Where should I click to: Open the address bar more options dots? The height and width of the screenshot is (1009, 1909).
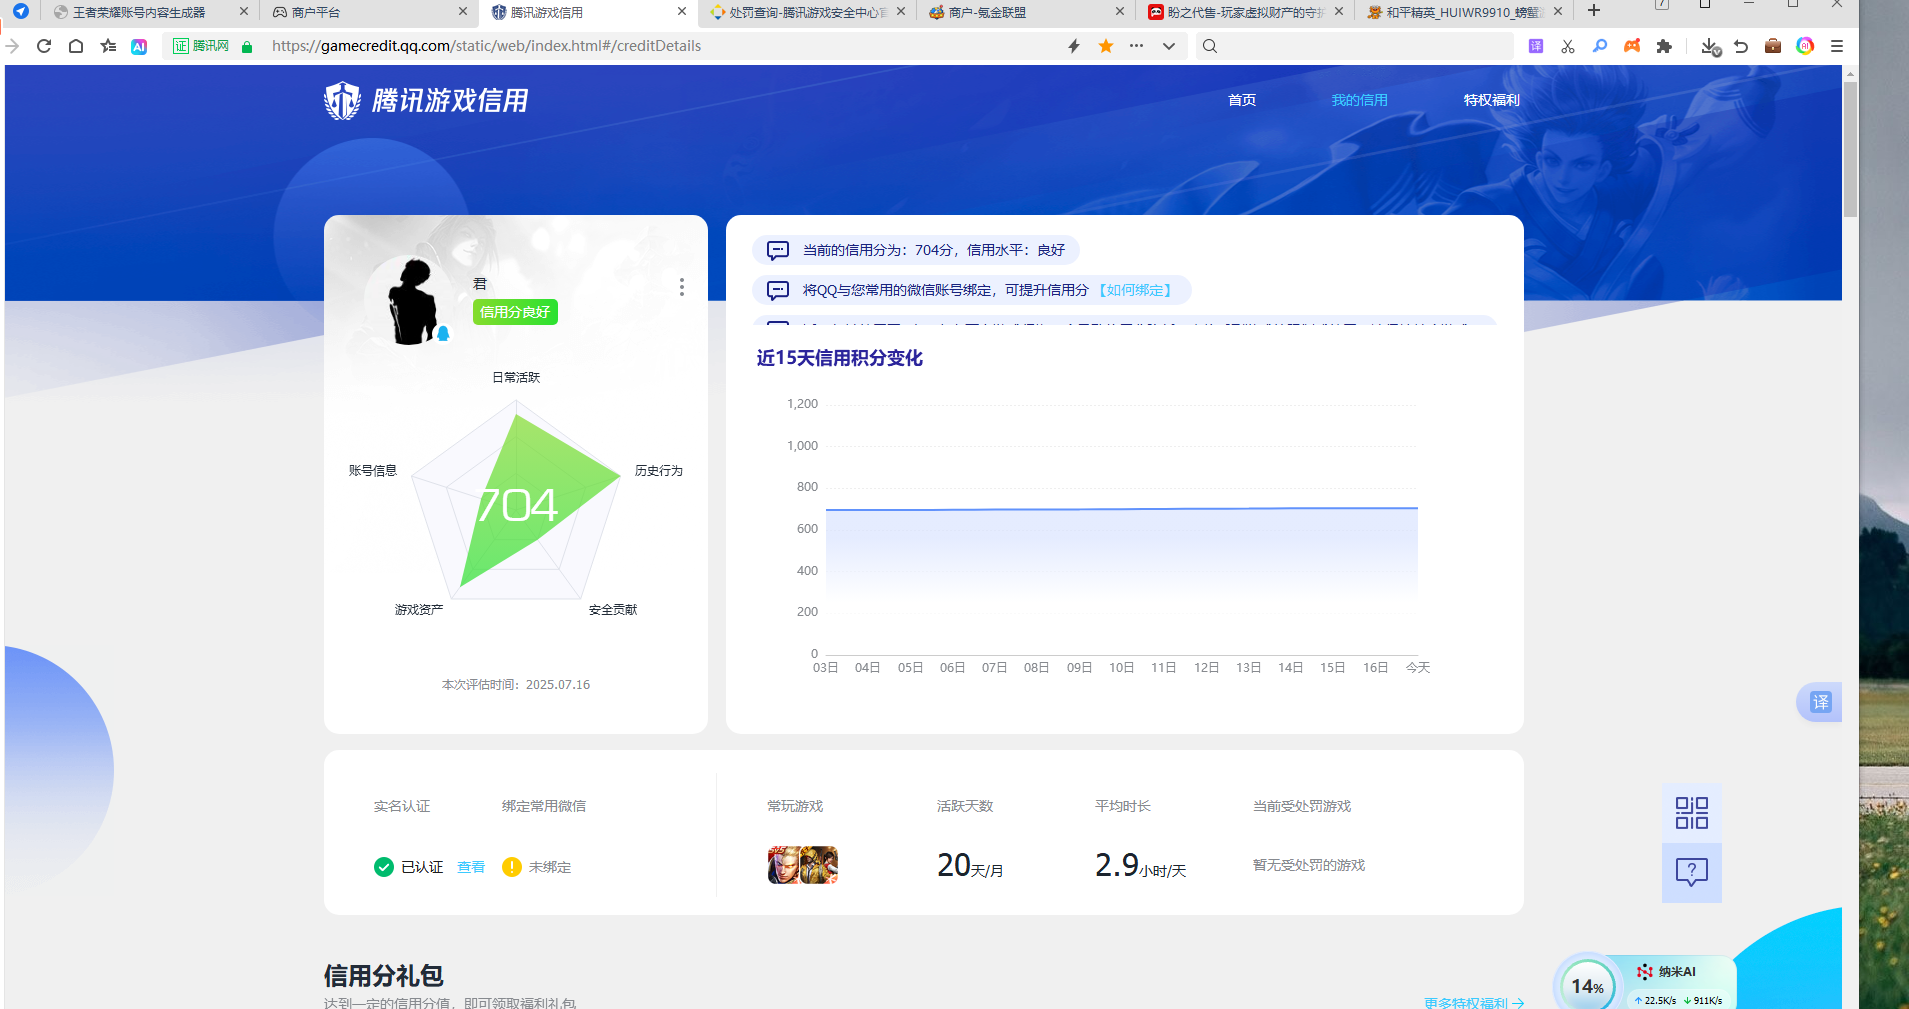point(1137,46)
